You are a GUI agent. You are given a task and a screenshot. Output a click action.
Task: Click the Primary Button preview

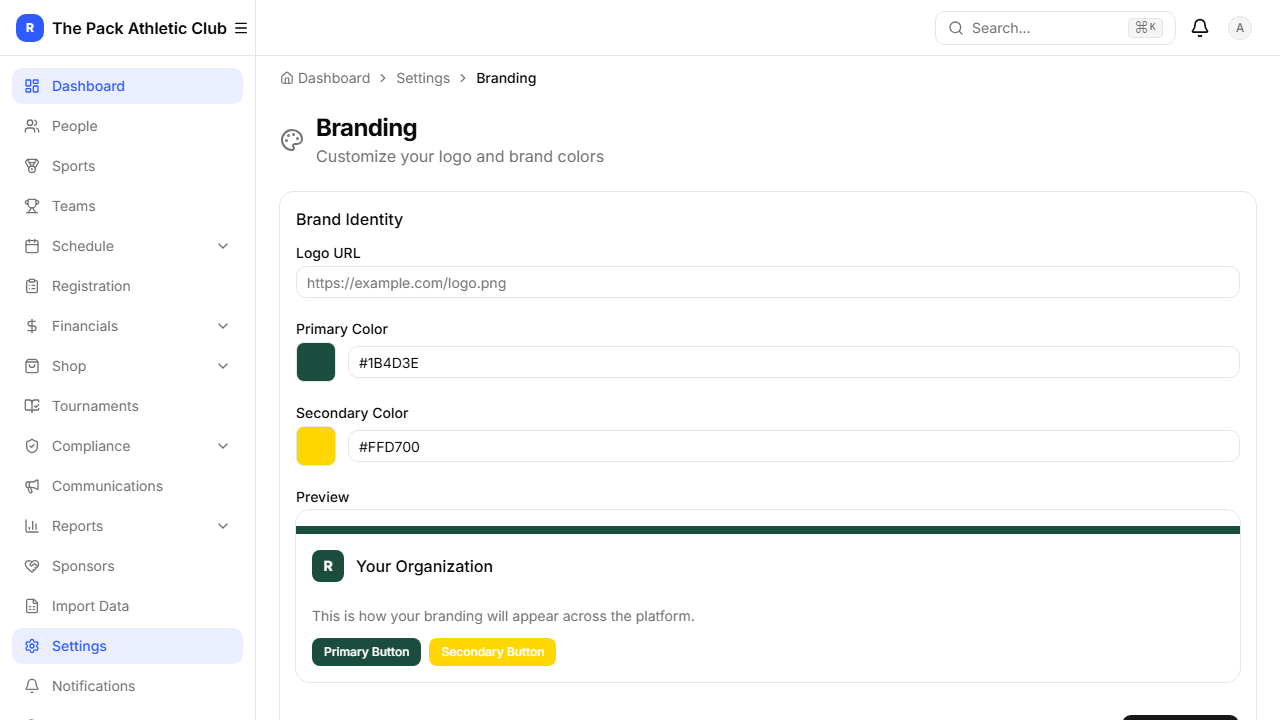click(366, 652)
